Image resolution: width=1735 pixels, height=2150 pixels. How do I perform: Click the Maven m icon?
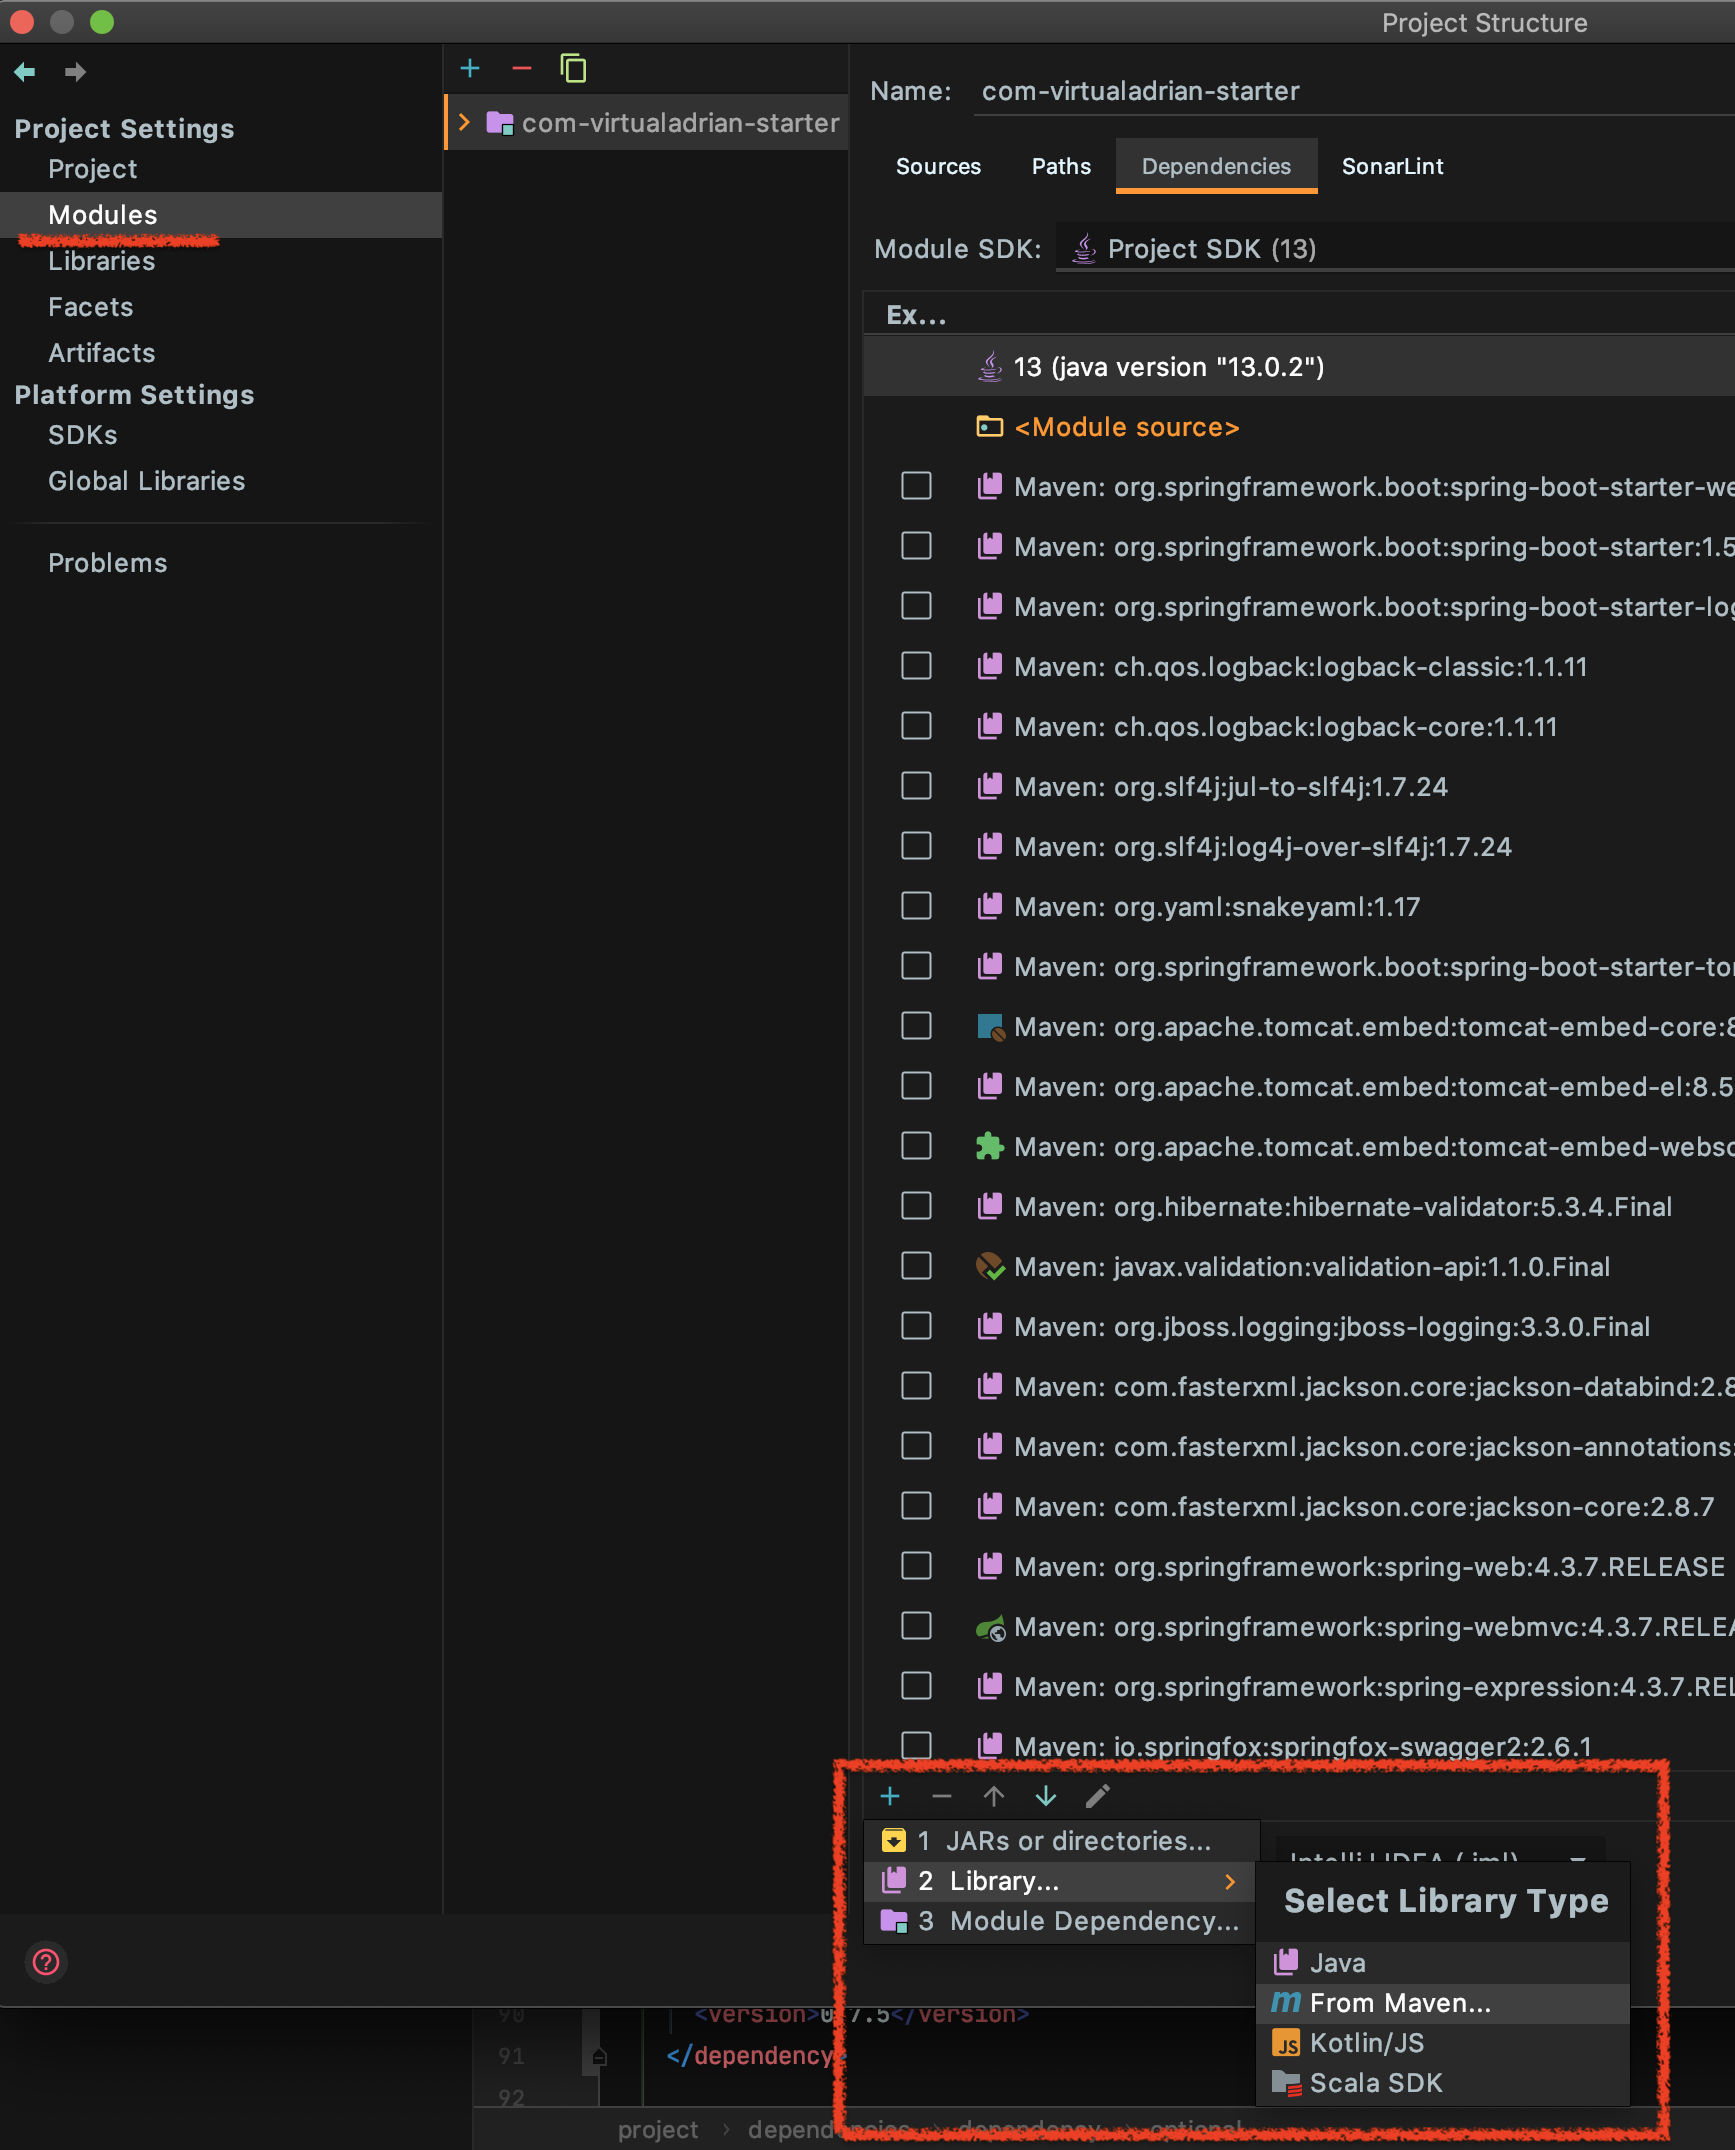coord(1286,2003)
